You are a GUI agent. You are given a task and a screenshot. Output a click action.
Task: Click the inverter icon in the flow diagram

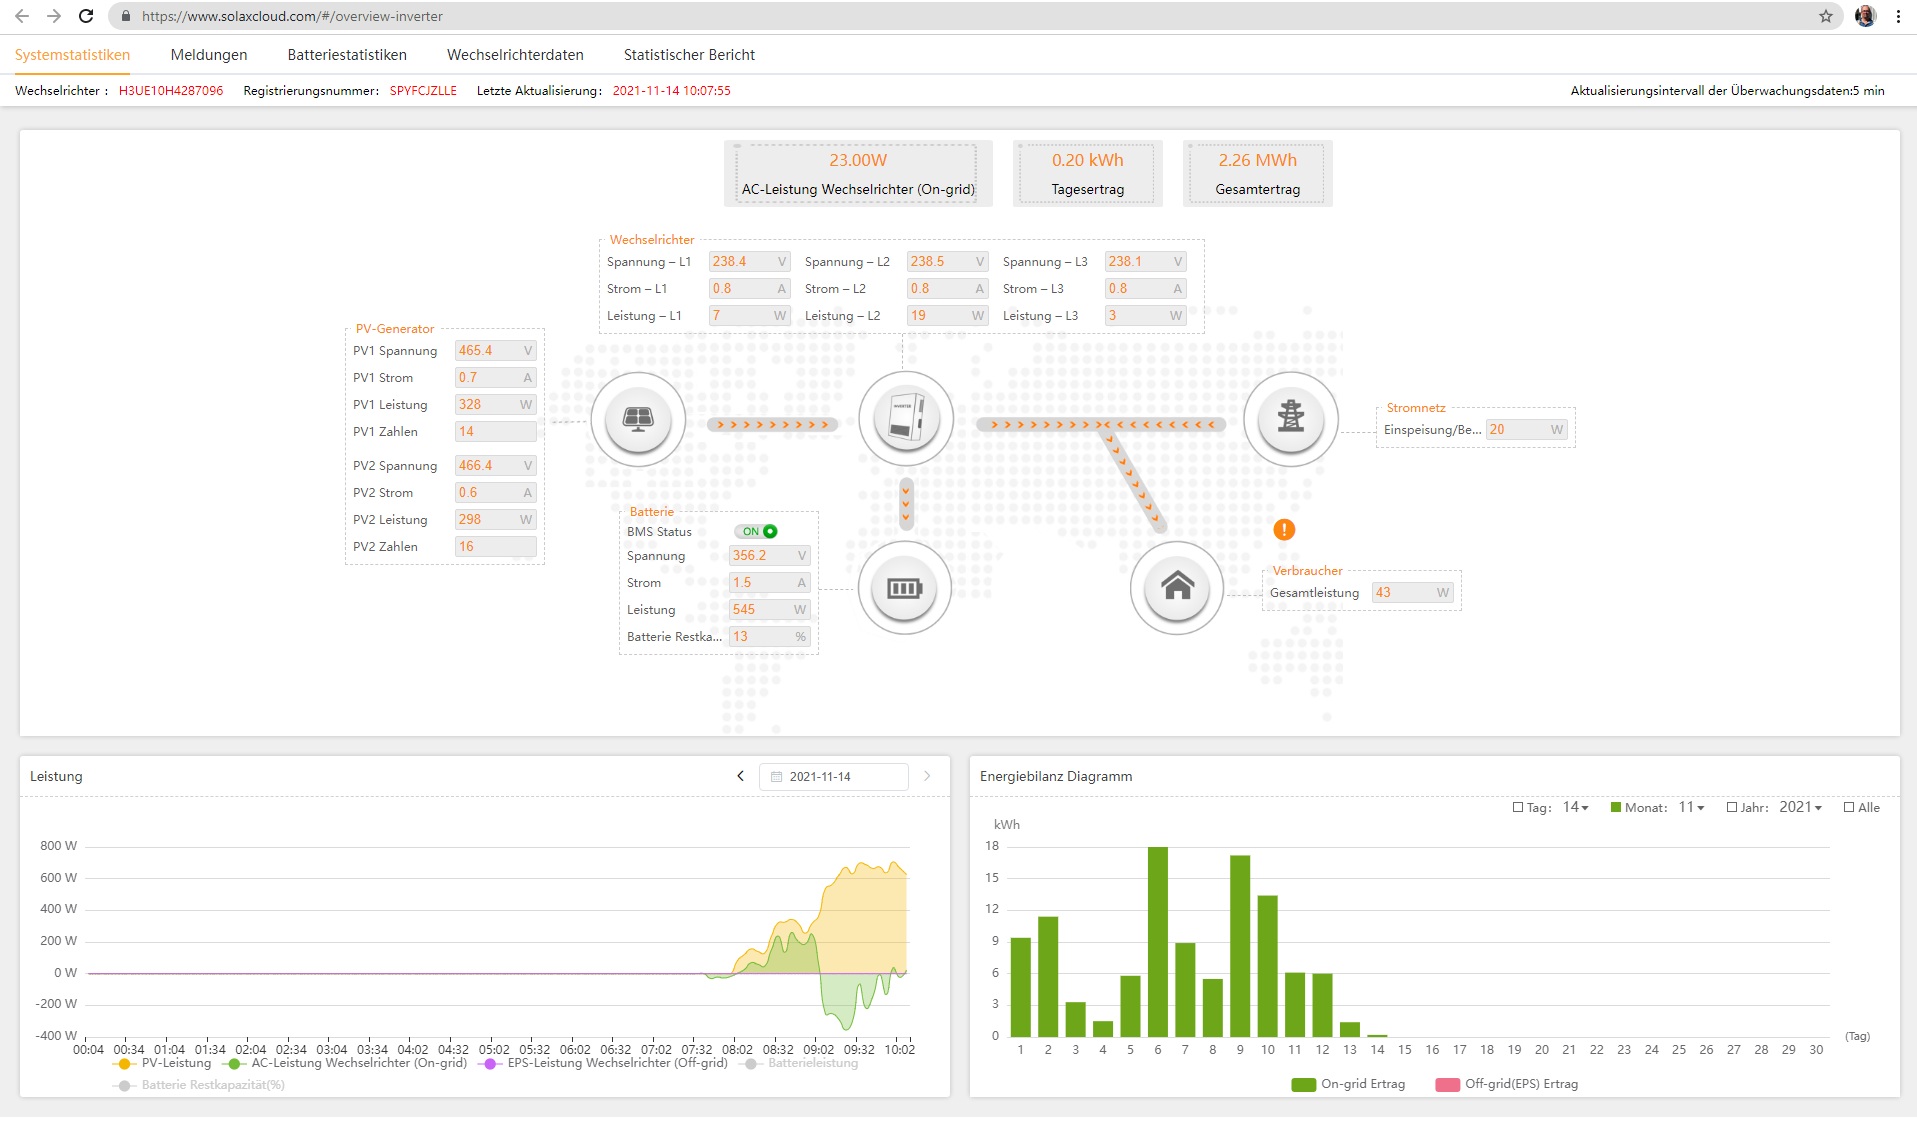click(905, 418)
